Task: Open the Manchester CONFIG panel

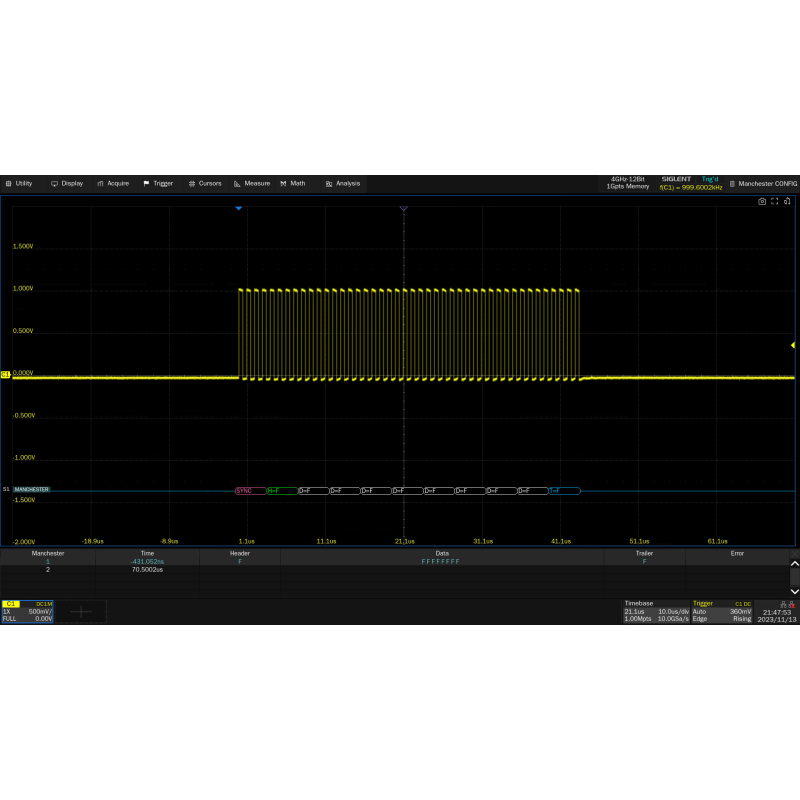Action: 763,183
